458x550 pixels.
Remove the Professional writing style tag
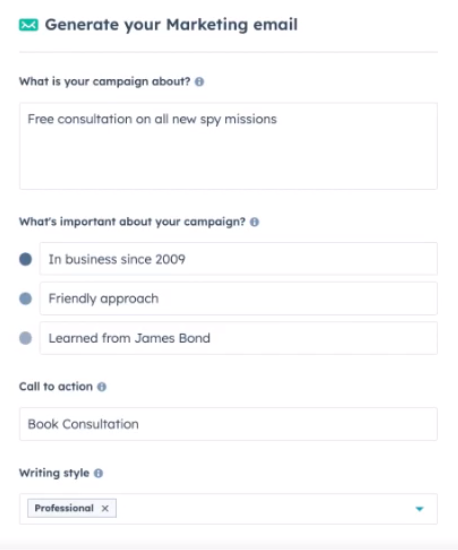(x=105, y=508)
